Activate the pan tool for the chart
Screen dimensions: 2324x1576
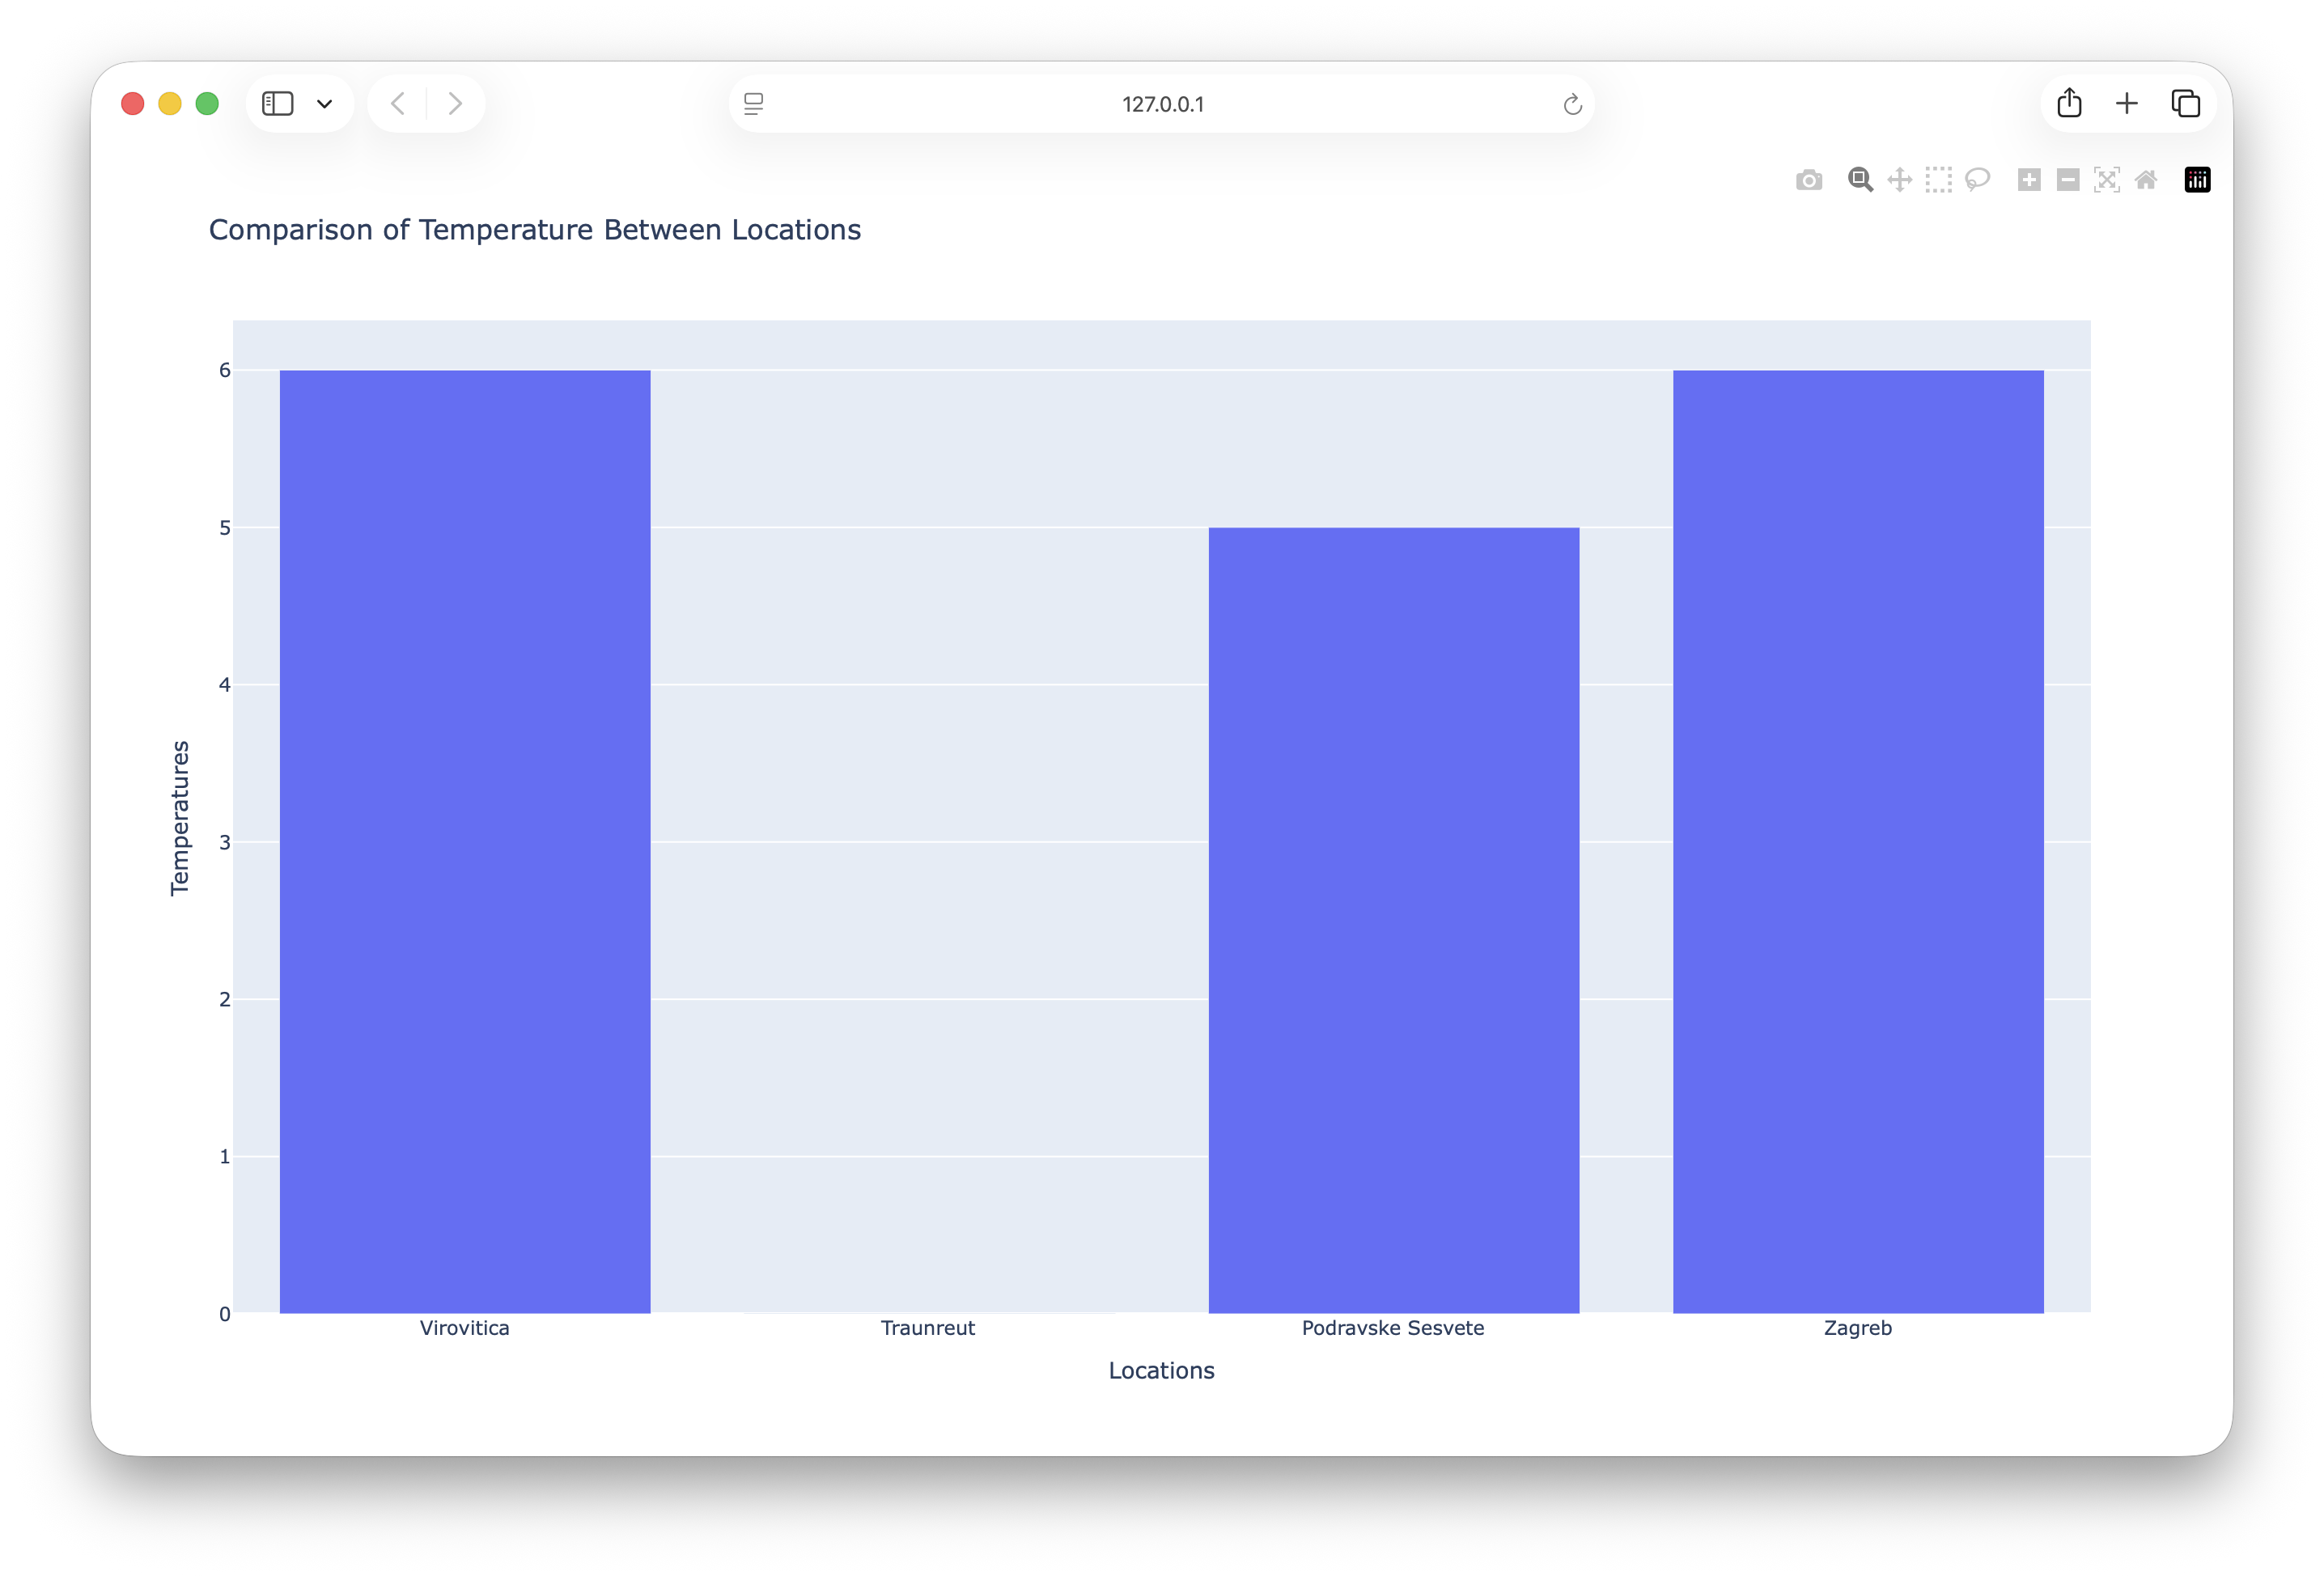1899,180
